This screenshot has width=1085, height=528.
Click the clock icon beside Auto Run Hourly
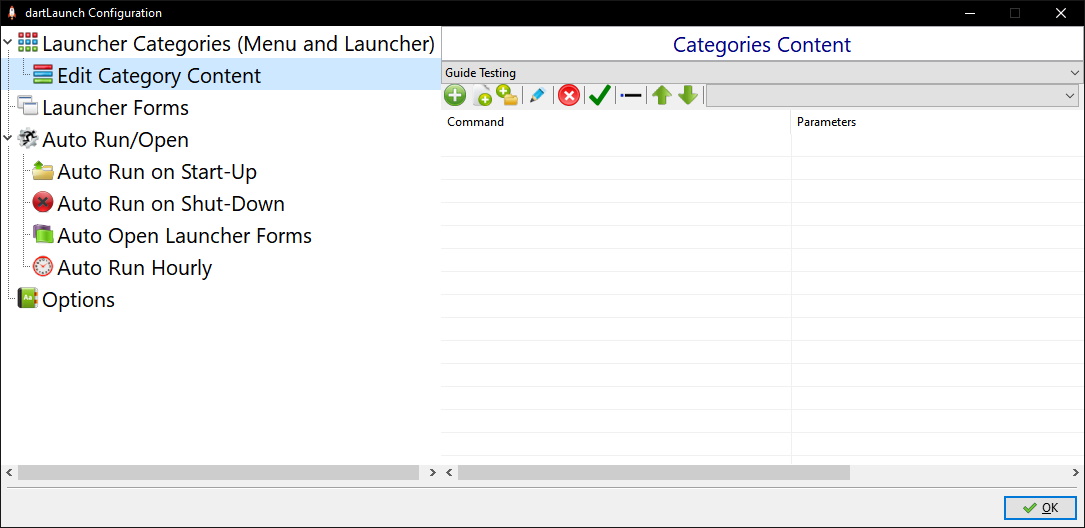pyautogui.click(x=43, y=266)
